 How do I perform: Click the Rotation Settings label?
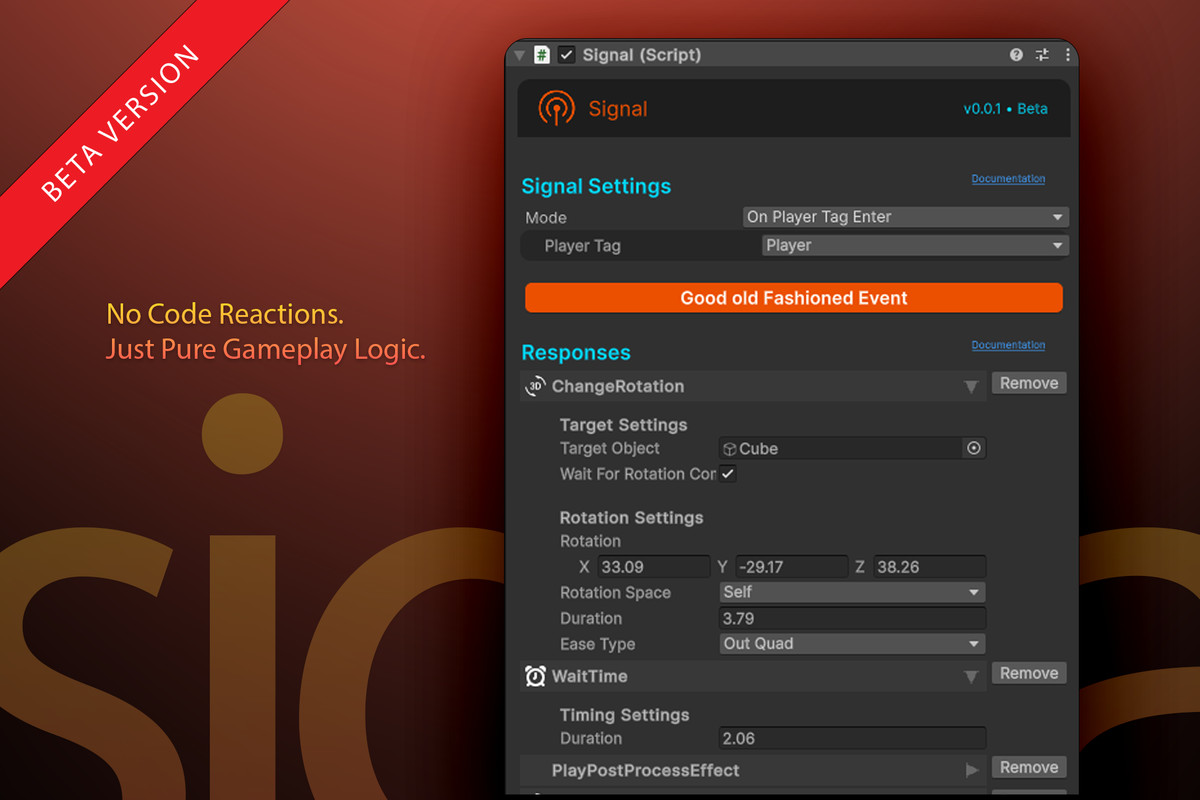click(631, 517)
